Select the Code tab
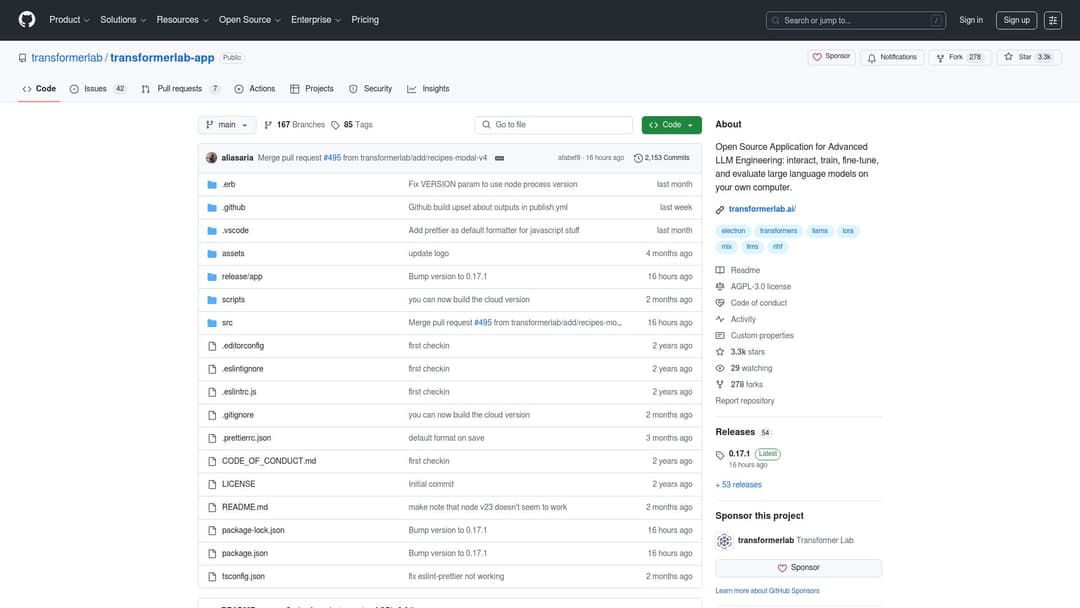1080x608 pixels. click(39, 89)
